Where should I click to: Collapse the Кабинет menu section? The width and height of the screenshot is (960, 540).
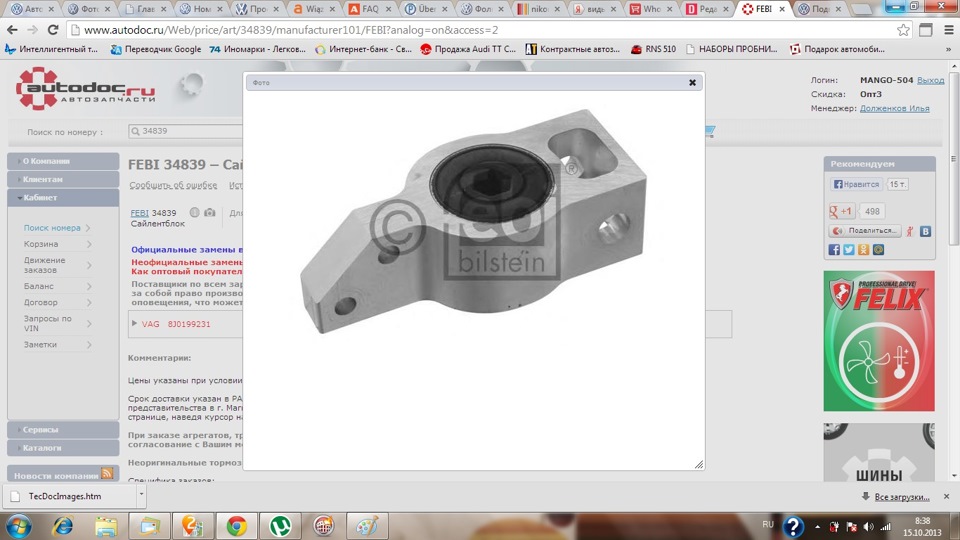(x=63, y=198)
